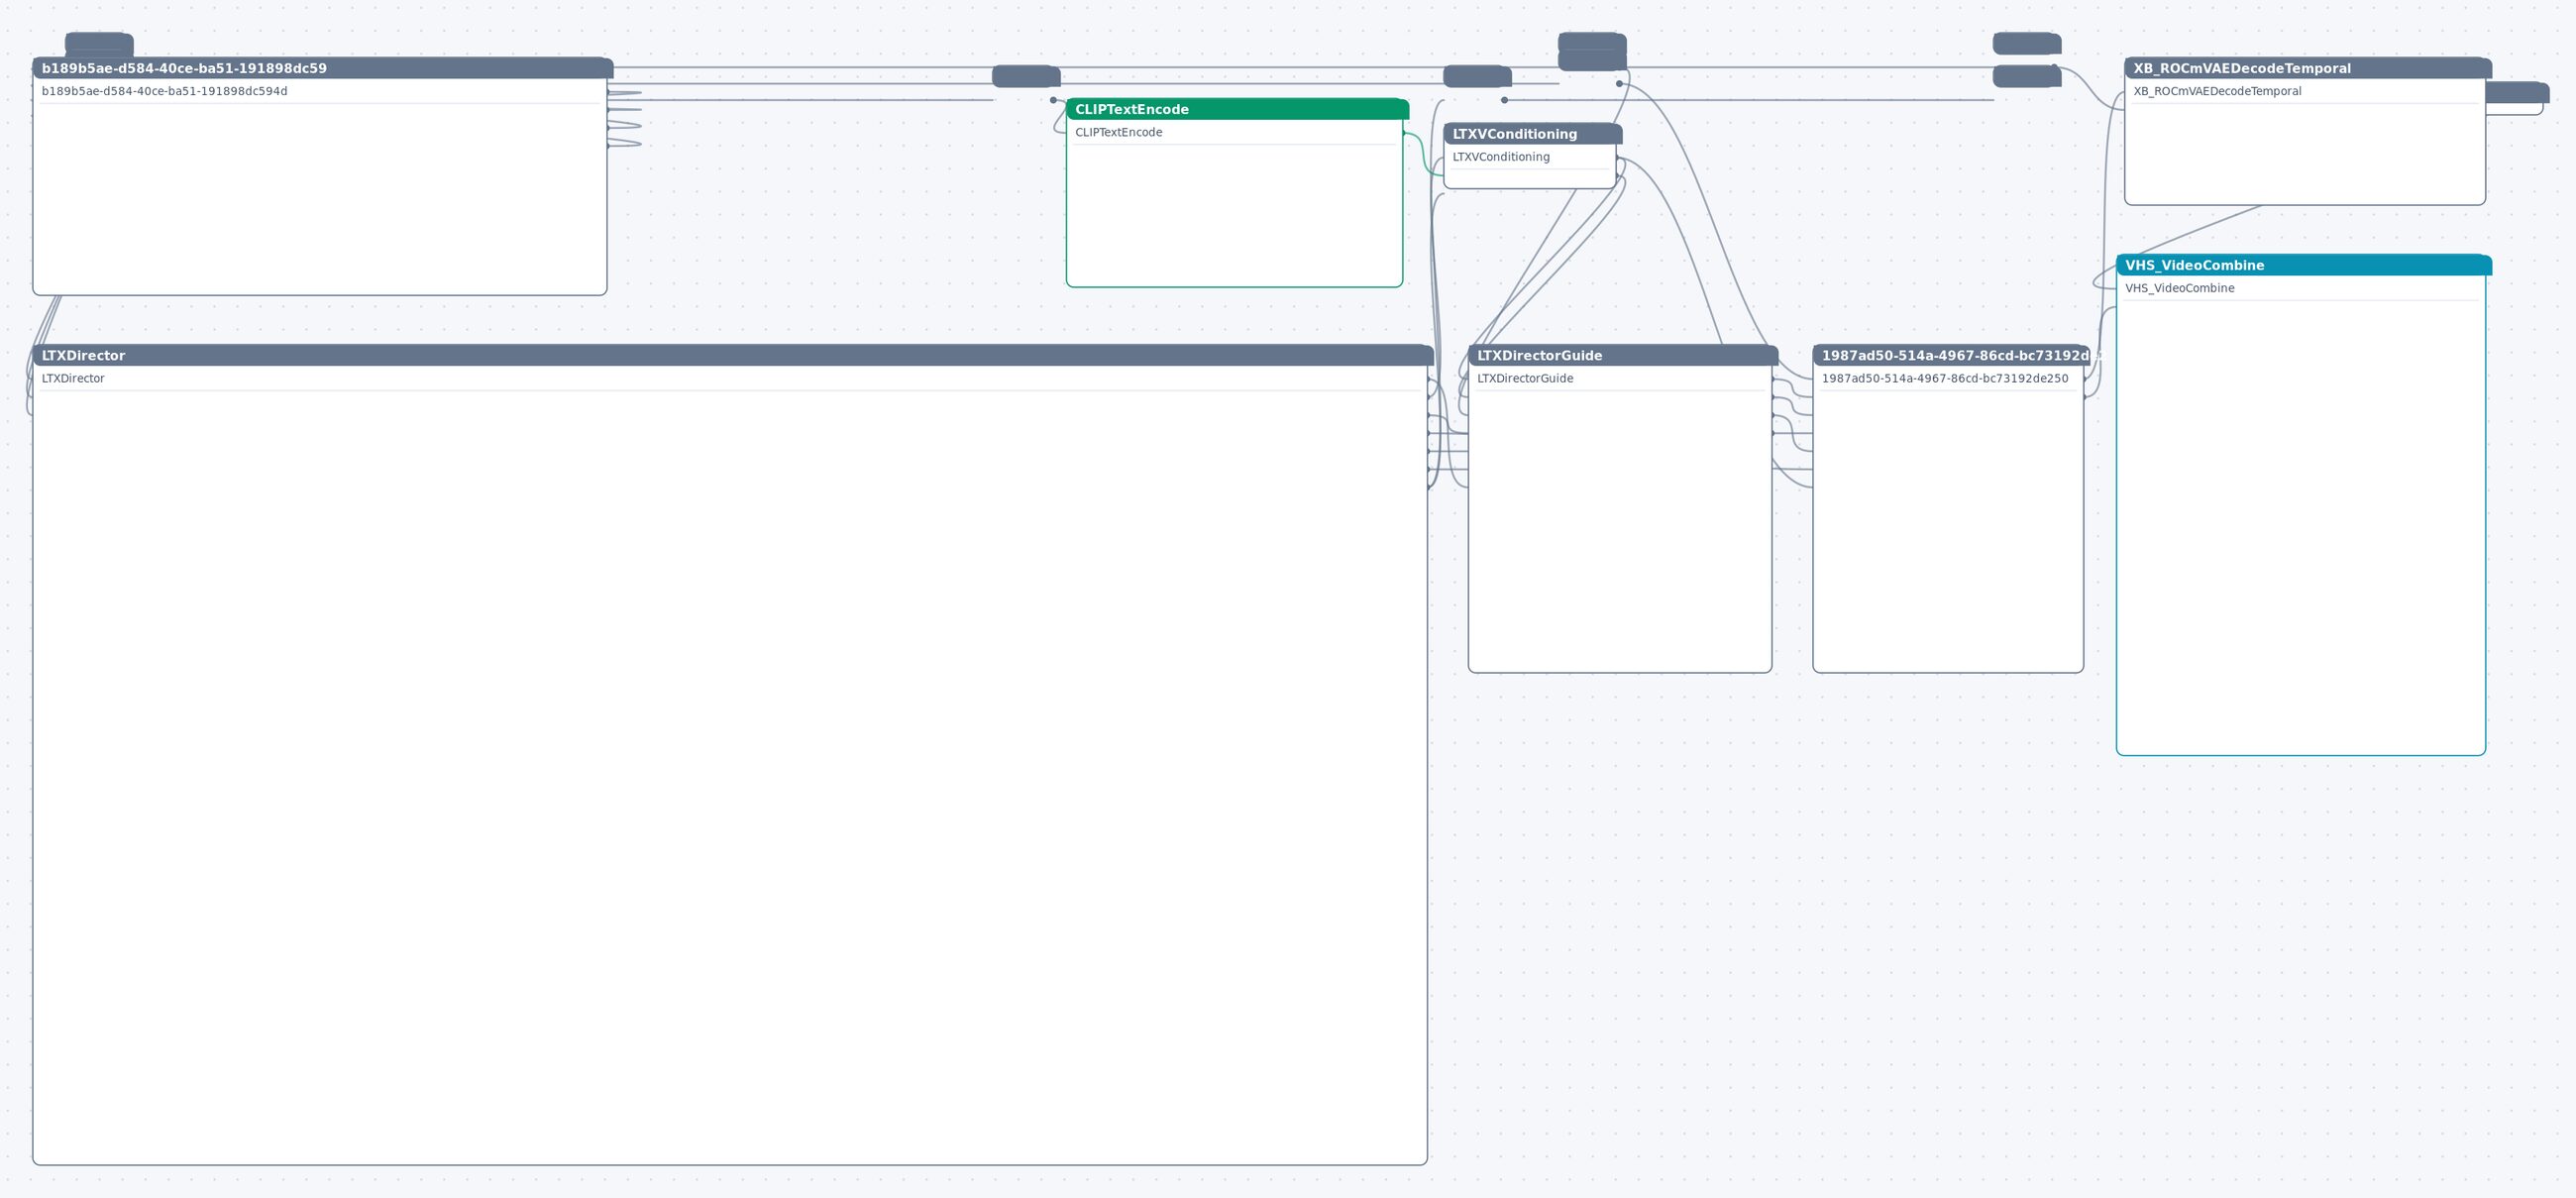Image resolution: width=2576 pixels, height=1198 pixels.
Task: Click the 'VHS_VideoCombine' subtitle text inside node
Action: click(2179, 288)
